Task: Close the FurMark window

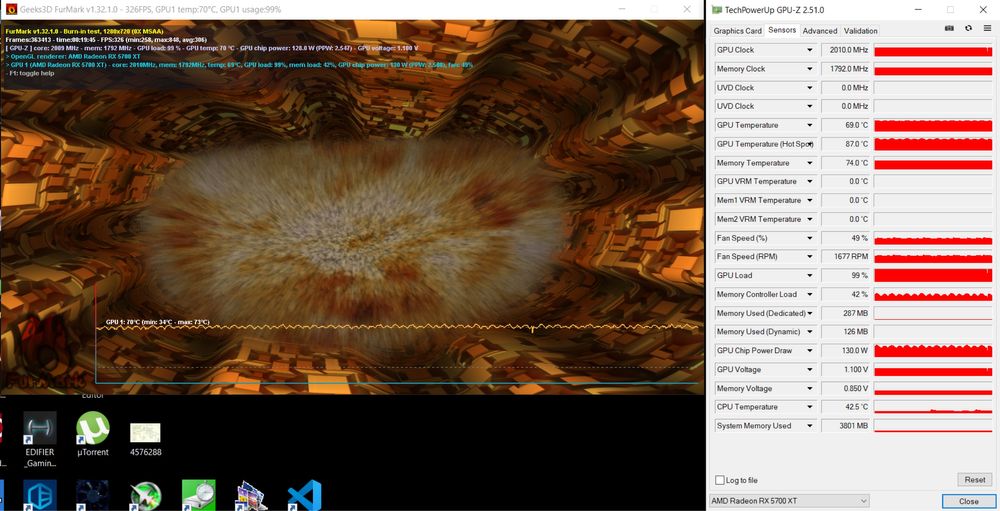Action: click(x=687, y=10)
